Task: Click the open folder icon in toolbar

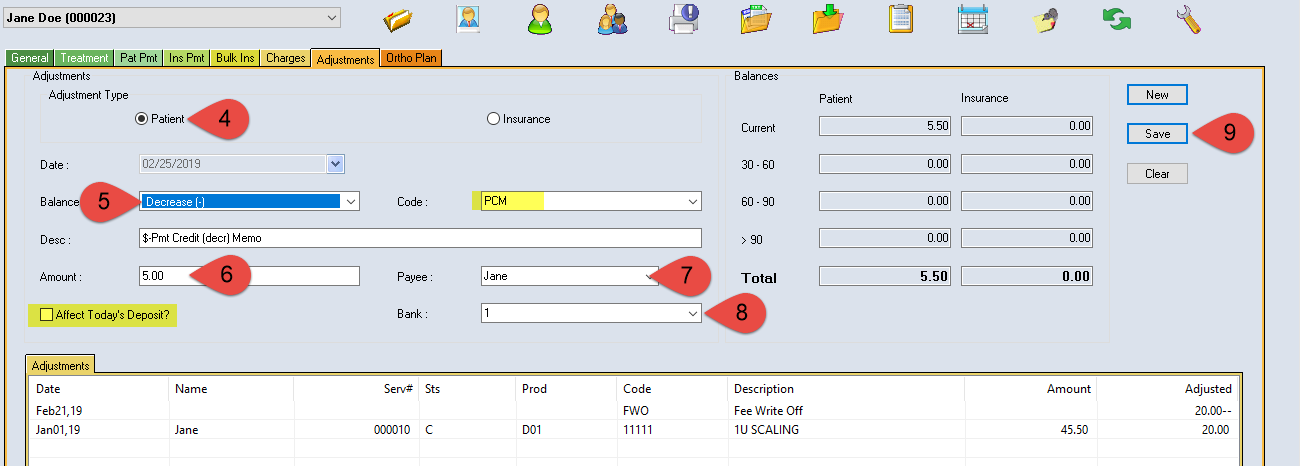Action: pos(399,19)
